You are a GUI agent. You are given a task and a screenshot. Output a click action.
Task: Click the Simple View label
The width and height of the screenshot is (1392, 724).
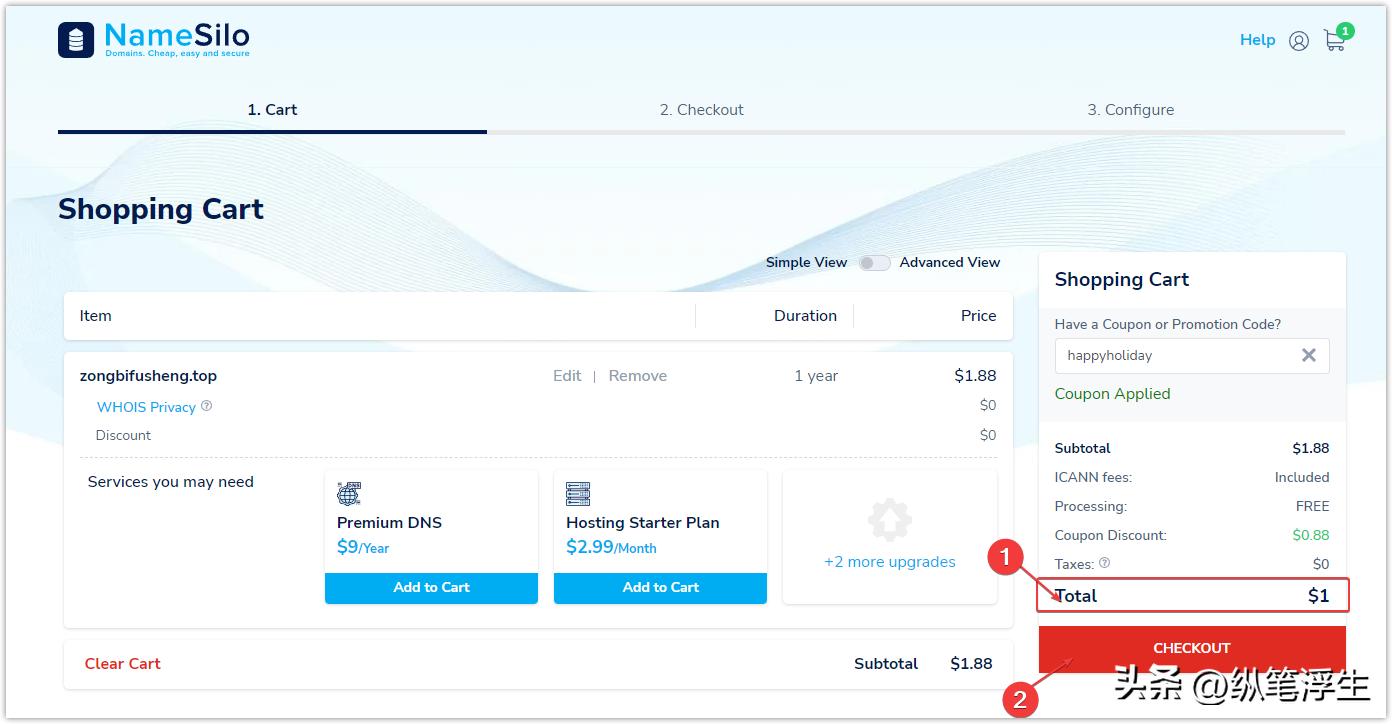pyautogui.click(x=806, y=262)
